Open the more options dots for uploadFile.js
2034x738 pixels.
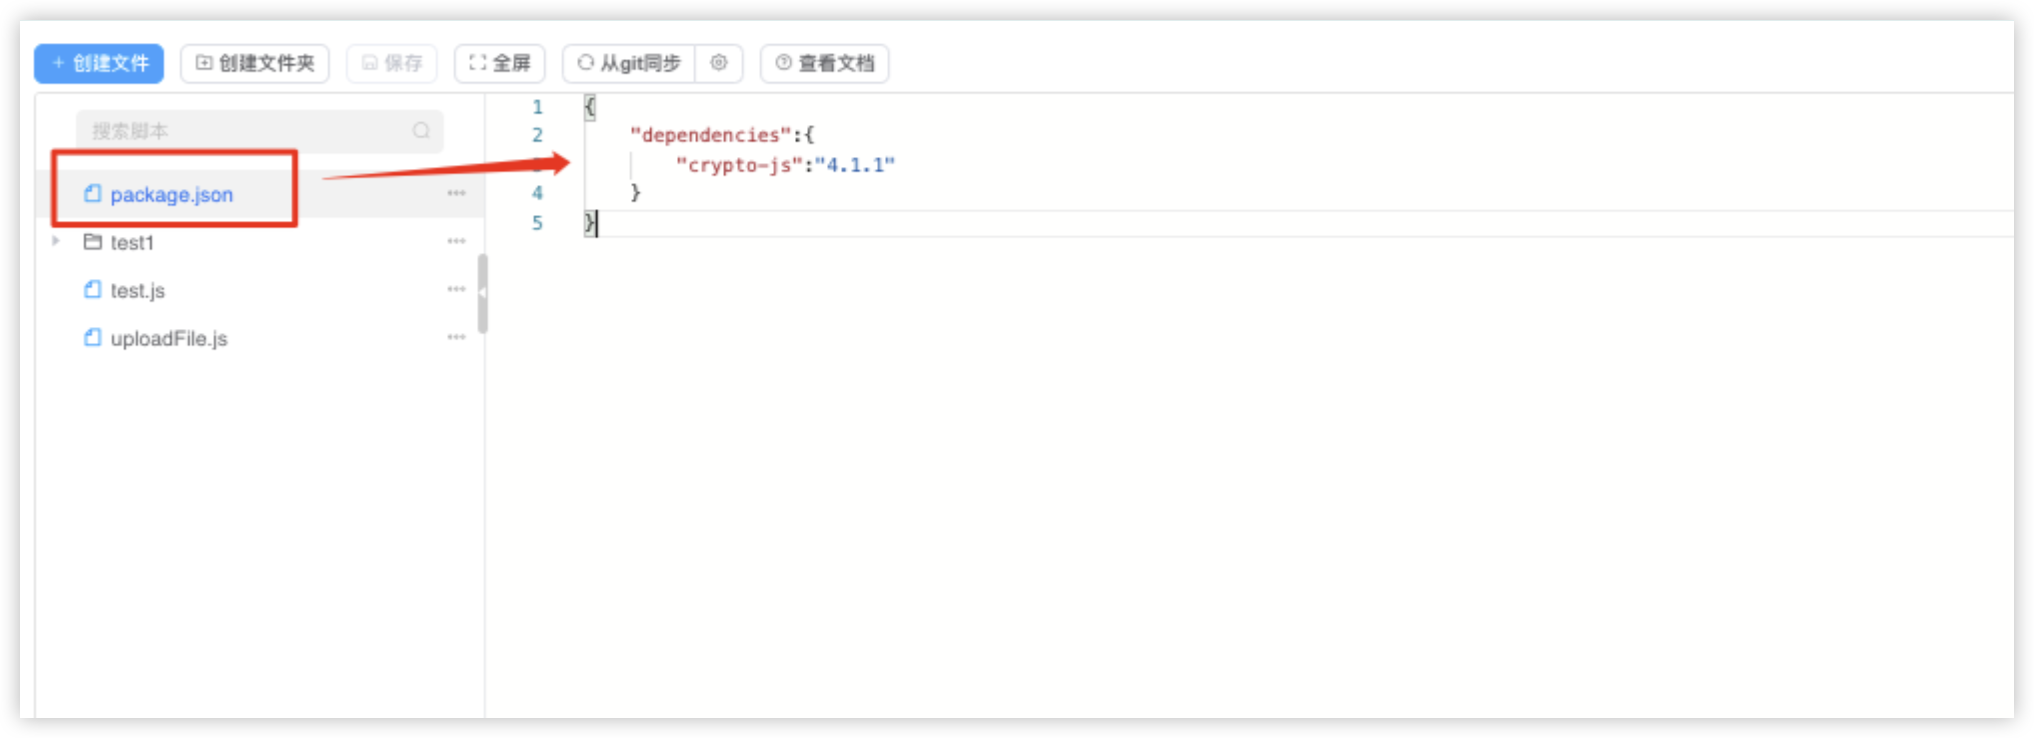[x=456, y=337]
